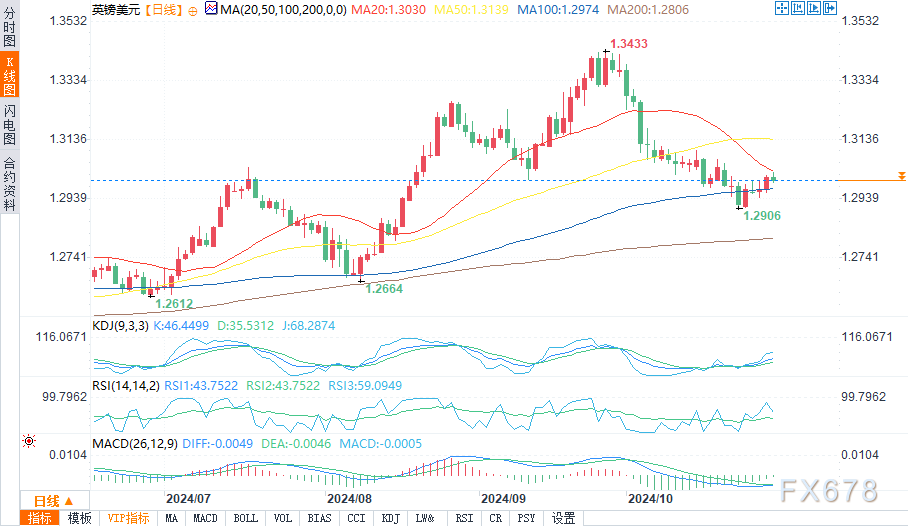Open 设置 settings at the bottom bar
Image resolution: width=908 pixels, height=526 pixels.
click(x=564, y=517)
